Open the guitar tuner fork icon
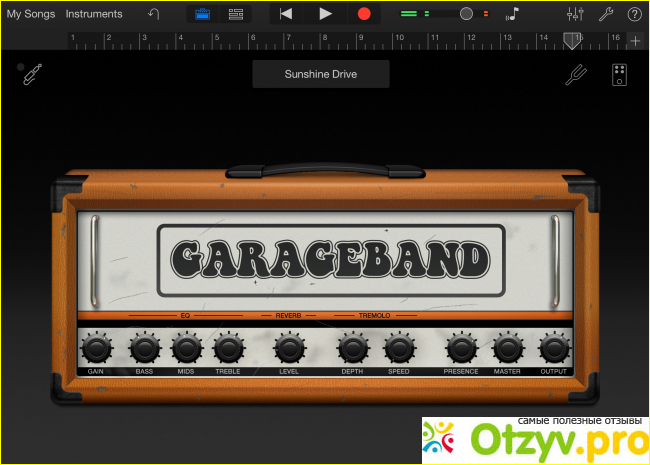This screenshot has width=650, height=465. (x=576, y=75)
